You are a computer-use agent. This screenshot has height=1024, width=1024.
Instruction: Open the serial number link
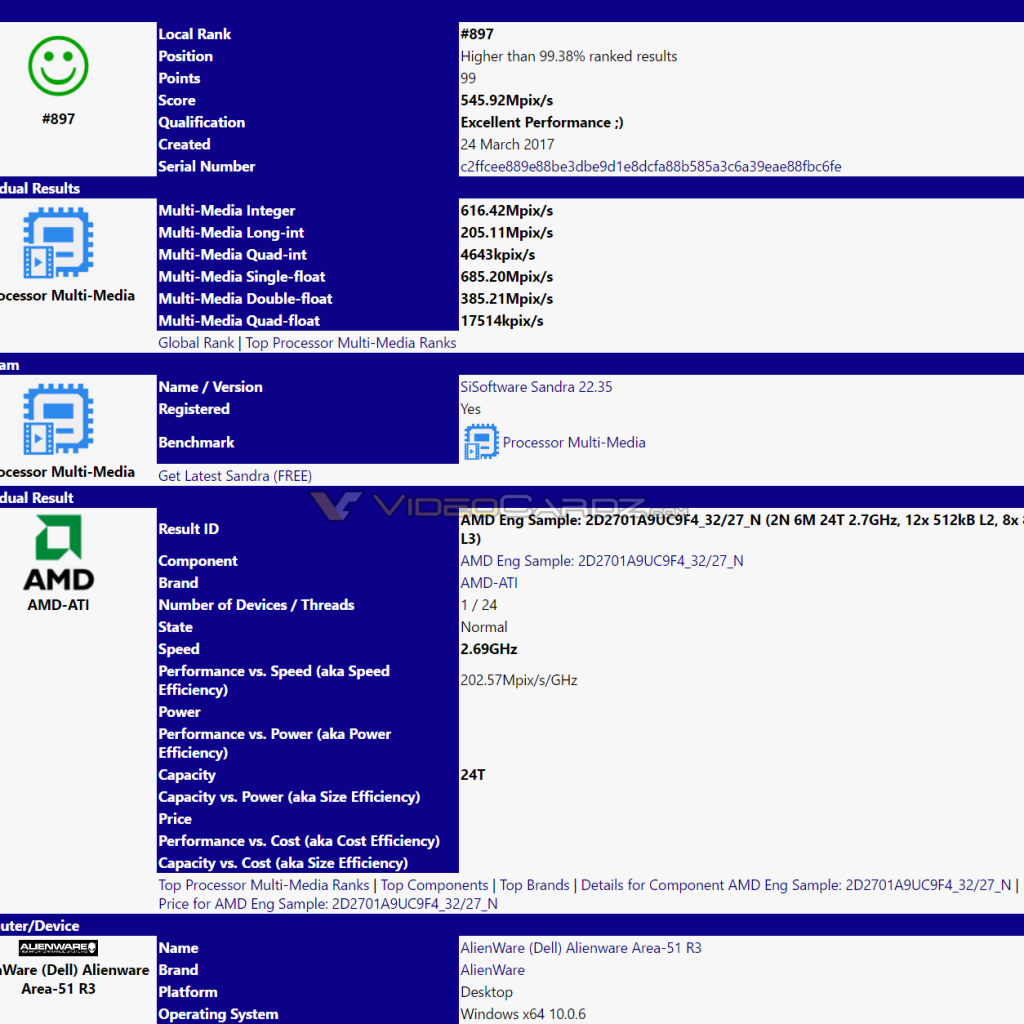[650, 167]
